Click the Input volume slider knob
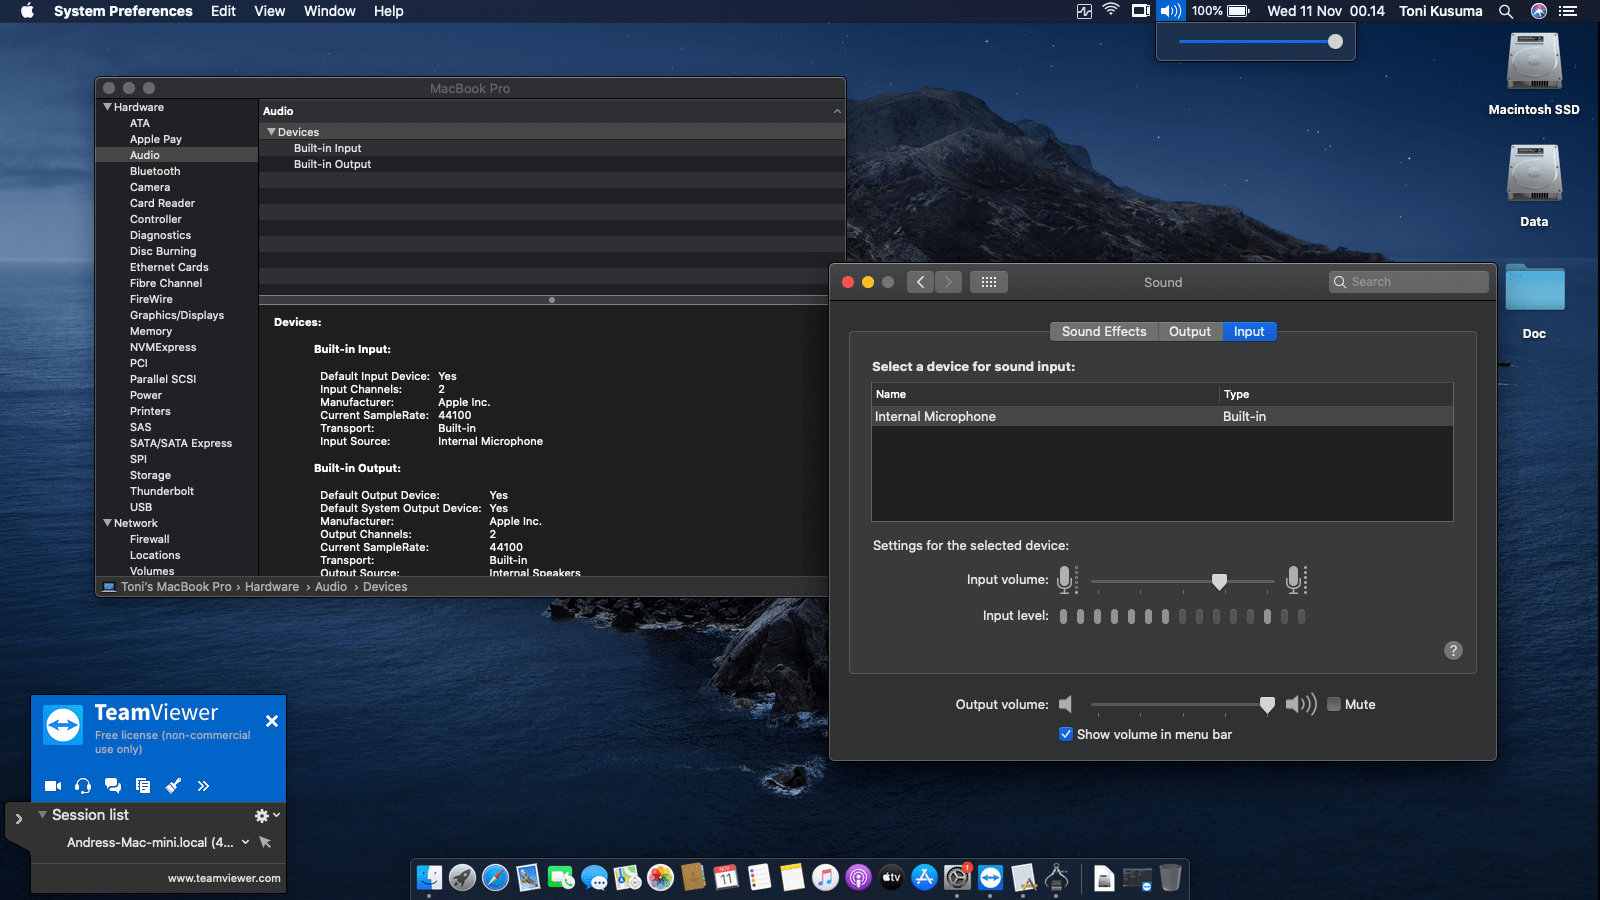 pos(1219,581)
